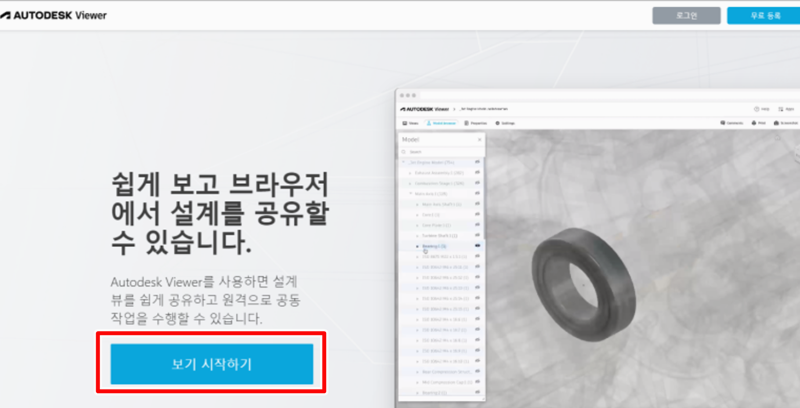Click the bearing ring 3D model in preview
This screenshot has height=408, width=800.
[583, 284]
